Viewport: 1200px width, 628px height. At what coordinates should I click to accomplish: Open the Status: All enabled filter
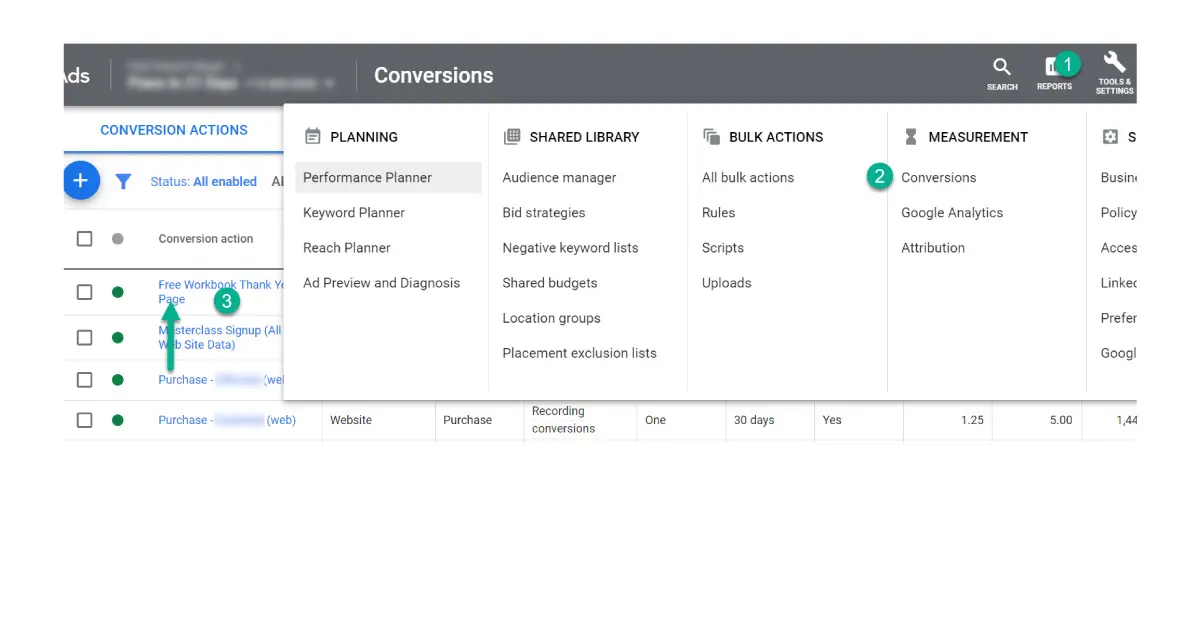pos(203,182)
